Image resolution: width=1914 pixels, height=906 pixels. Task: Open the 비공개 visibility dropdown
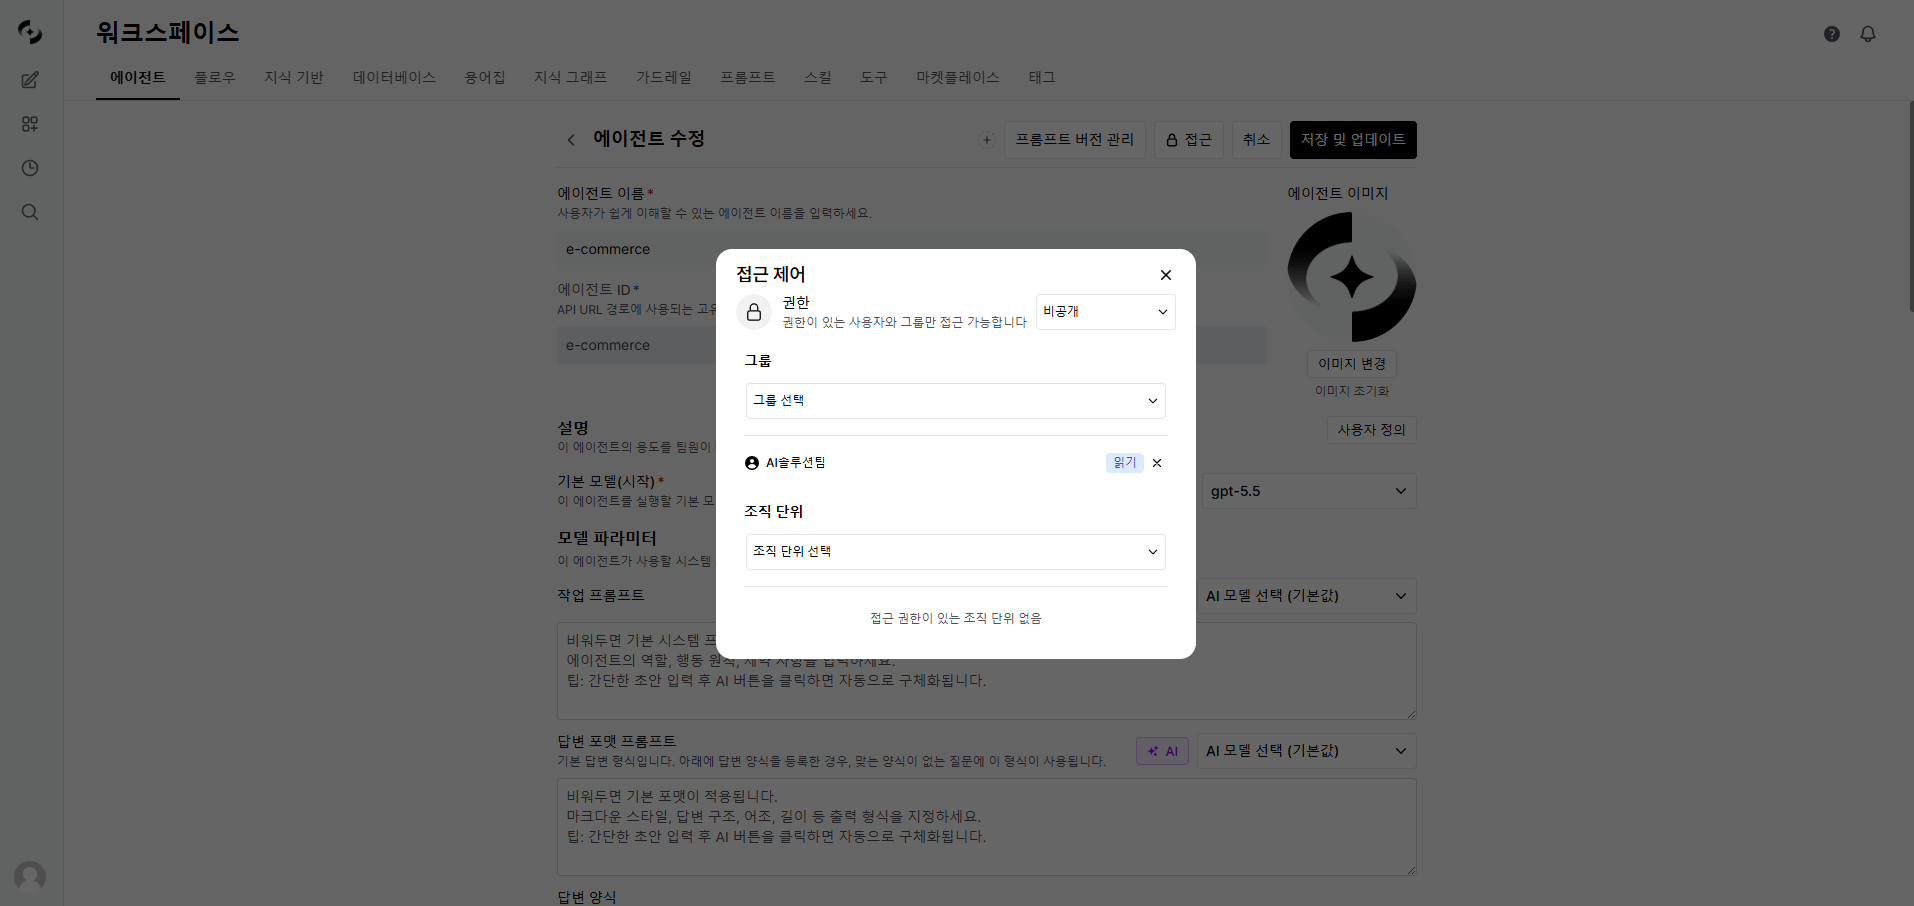1106,312
